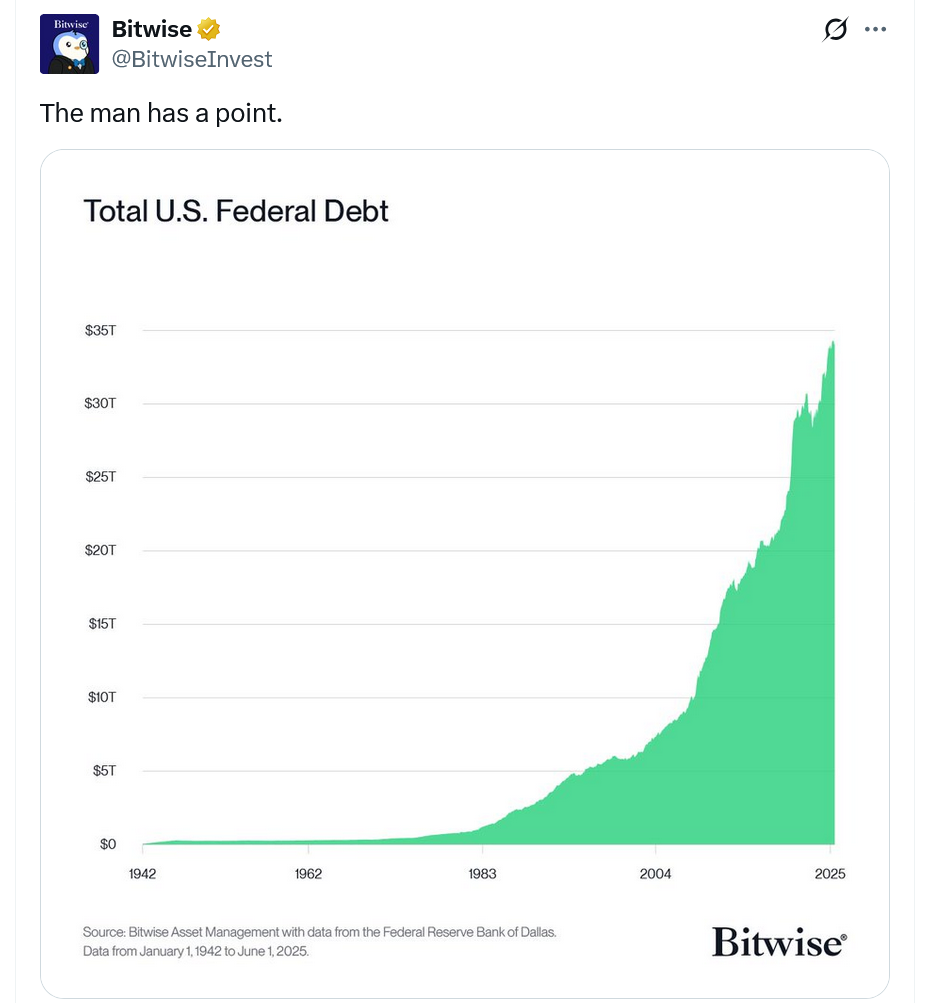
Task: Click the 2025 x-axis label
Action: [829, 873]
